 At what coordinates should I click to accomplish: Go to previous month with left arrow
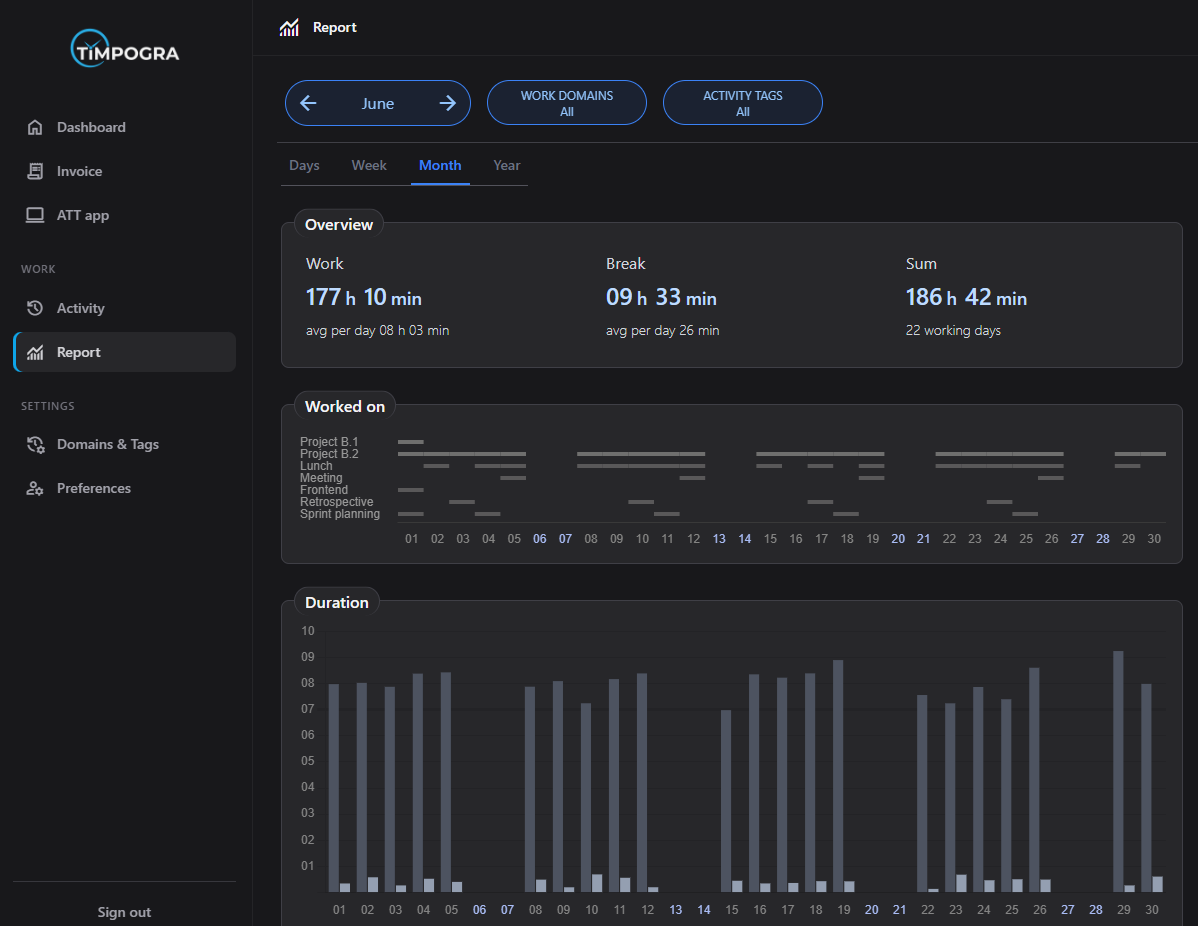(x=308, y=103)
